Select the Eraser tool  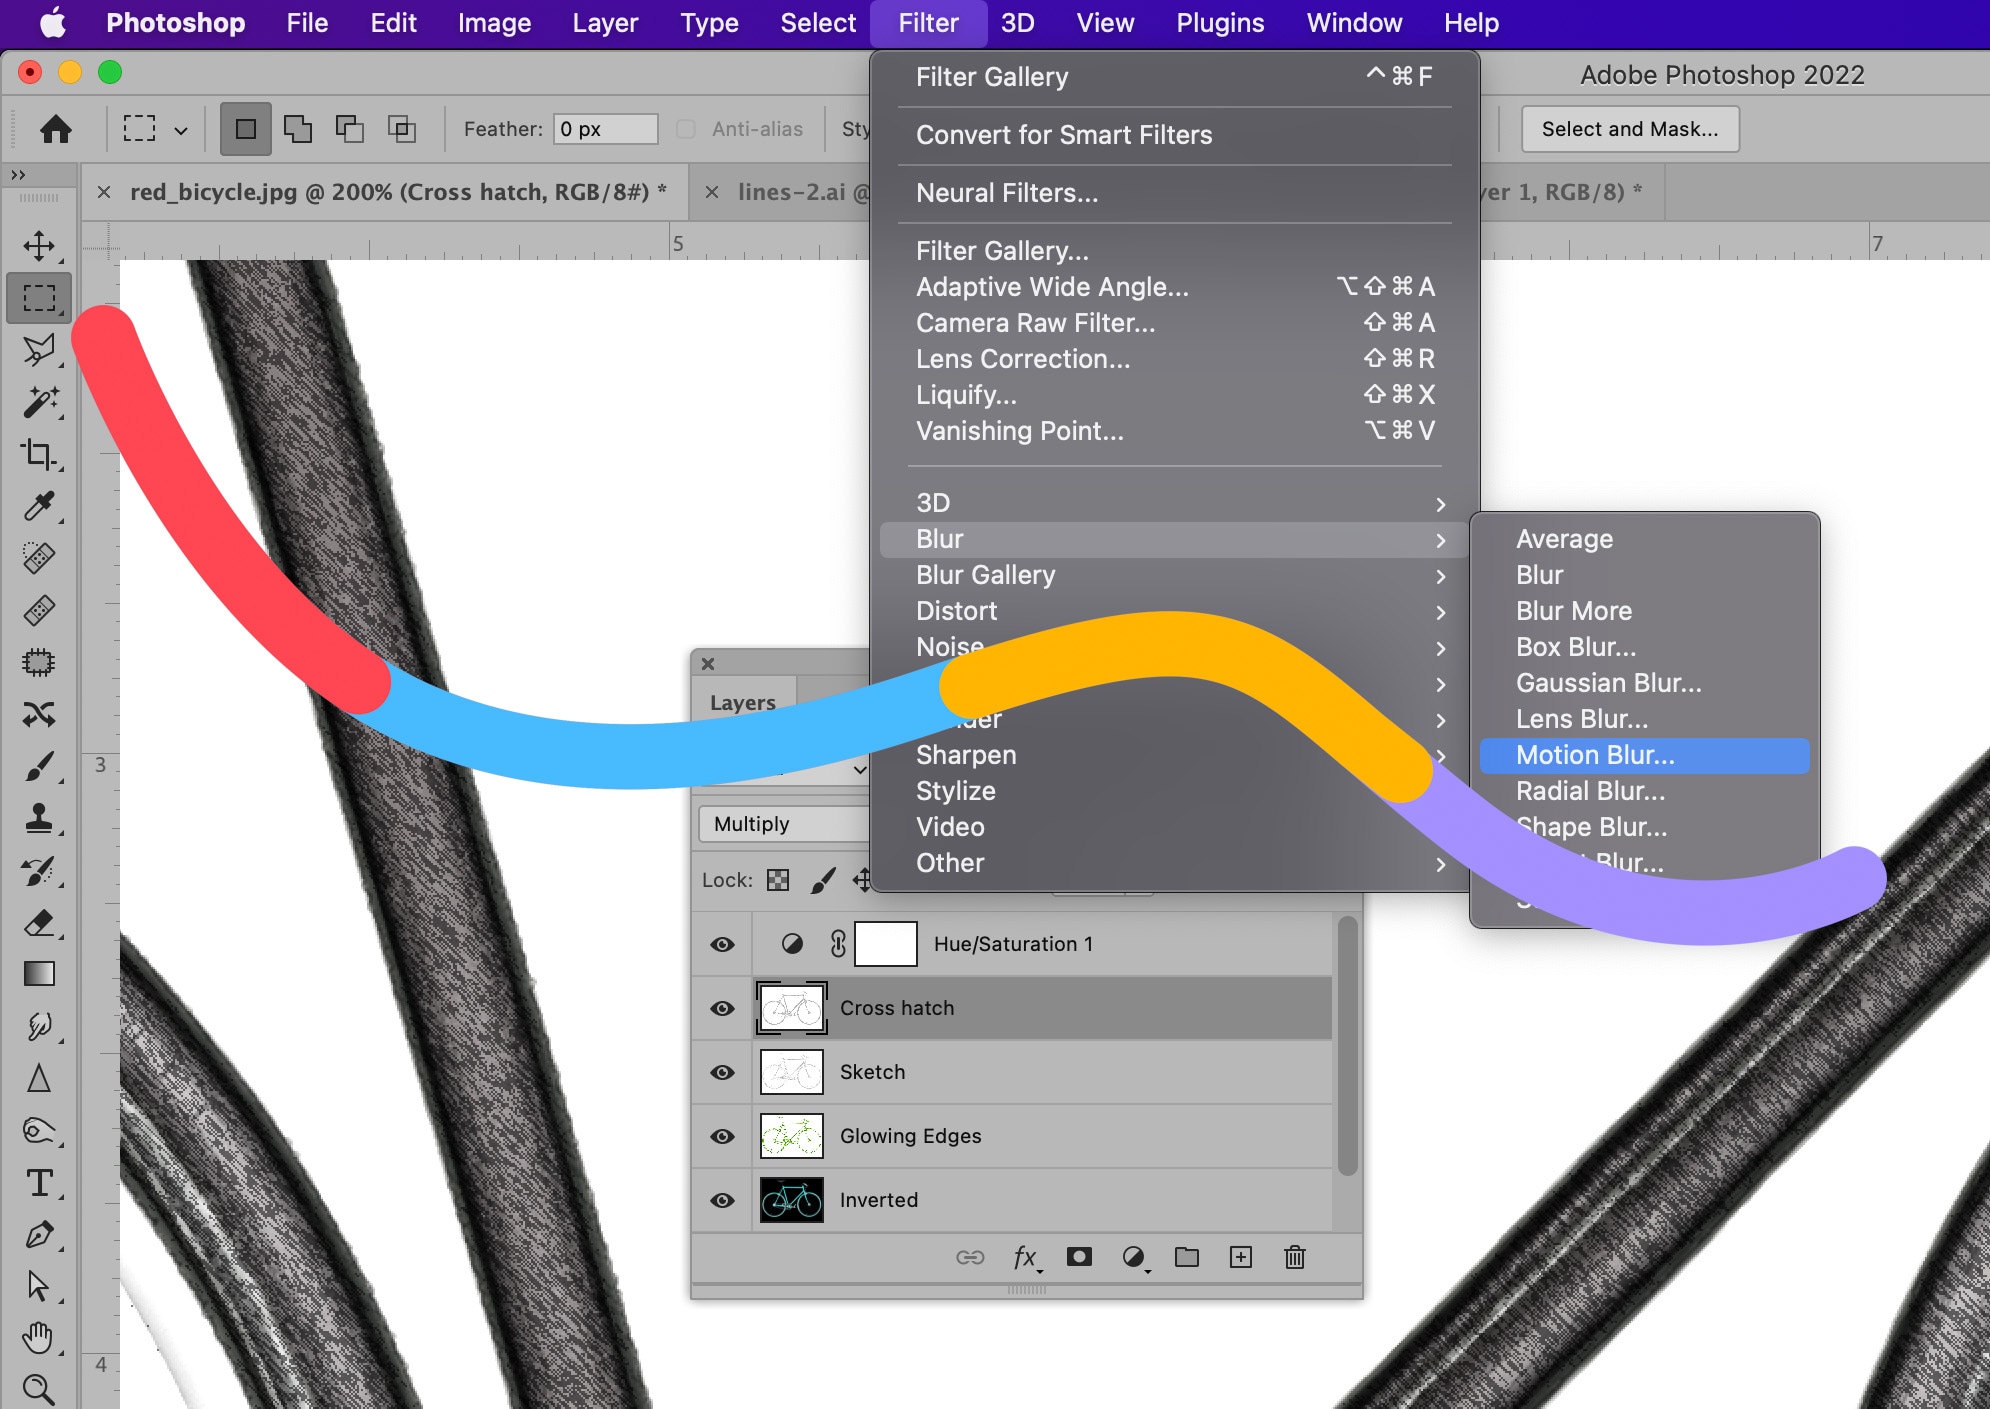[x=39, y=922]
